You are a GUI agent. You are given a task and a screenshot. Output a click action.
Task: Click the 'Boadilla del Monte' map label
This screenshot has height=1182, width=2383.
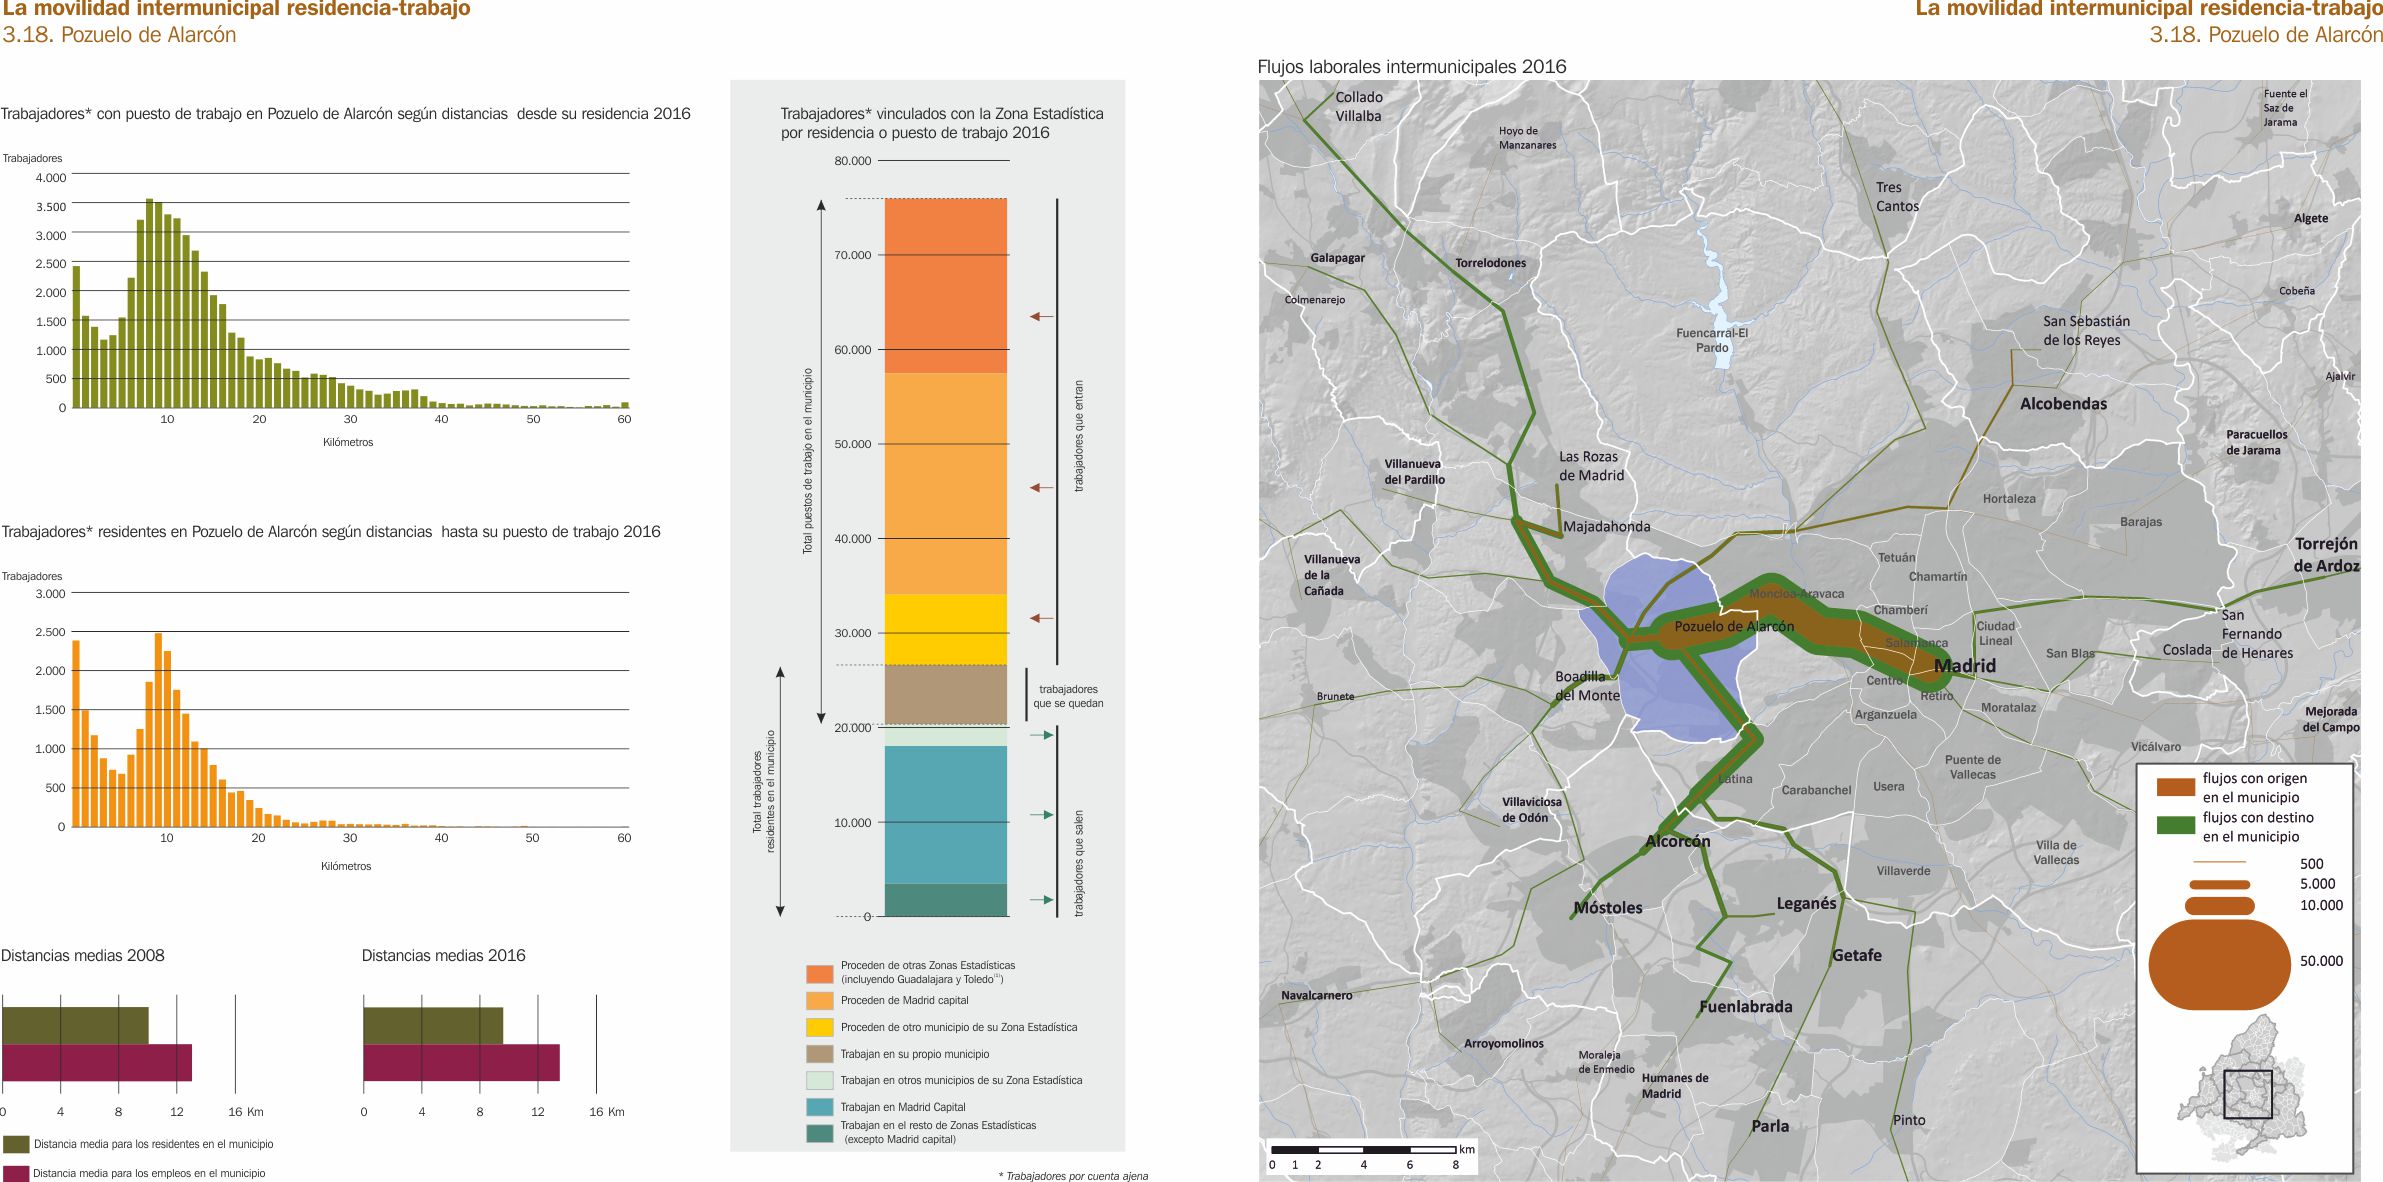tap(1587, 686)
